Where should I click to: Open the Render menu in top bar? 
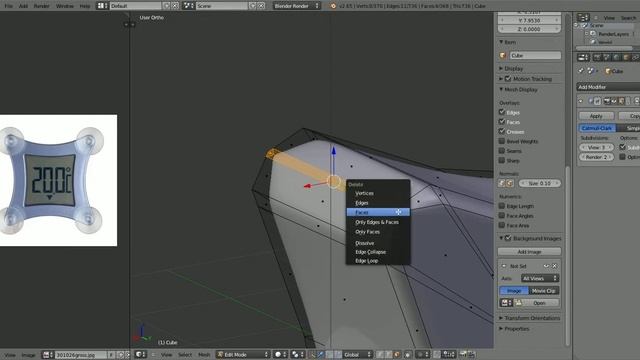point(41,6)
